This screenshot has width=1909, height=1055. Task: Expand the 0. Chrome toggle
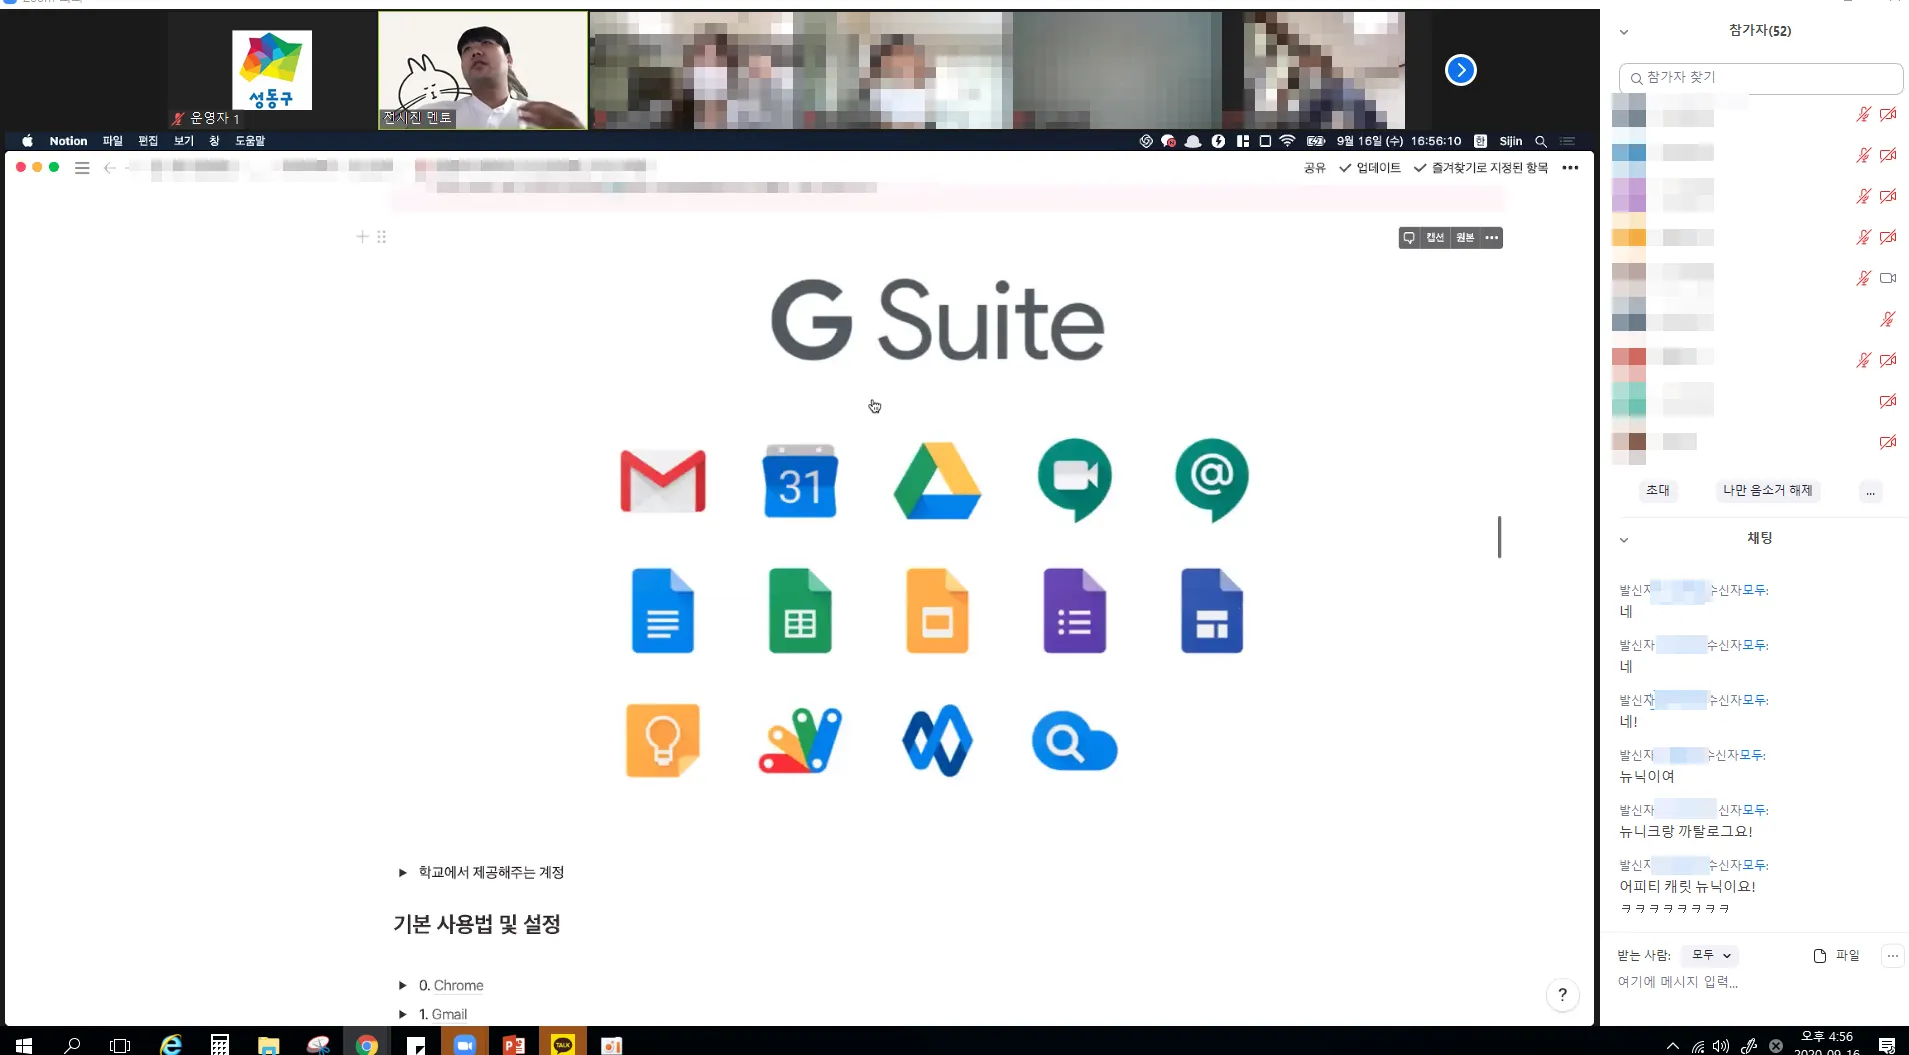click(403, 986)
